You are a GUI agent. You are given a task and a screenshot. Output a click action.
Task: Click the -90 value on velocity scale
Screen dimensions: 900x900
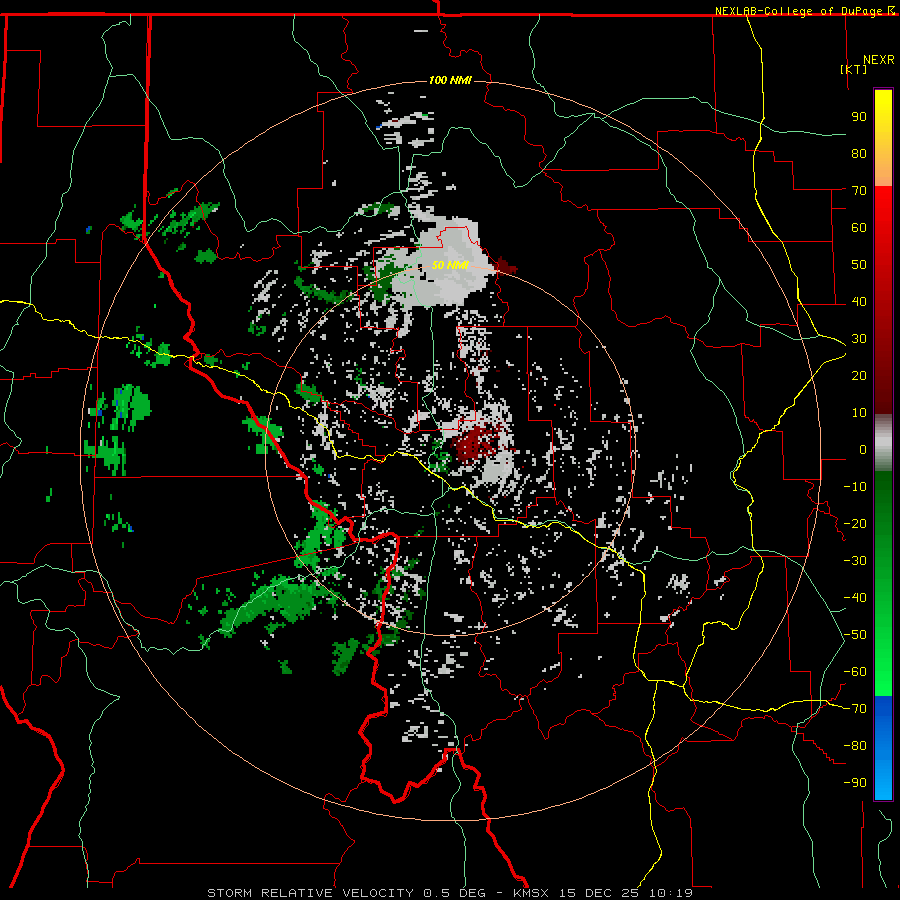(x=855, y=783)
